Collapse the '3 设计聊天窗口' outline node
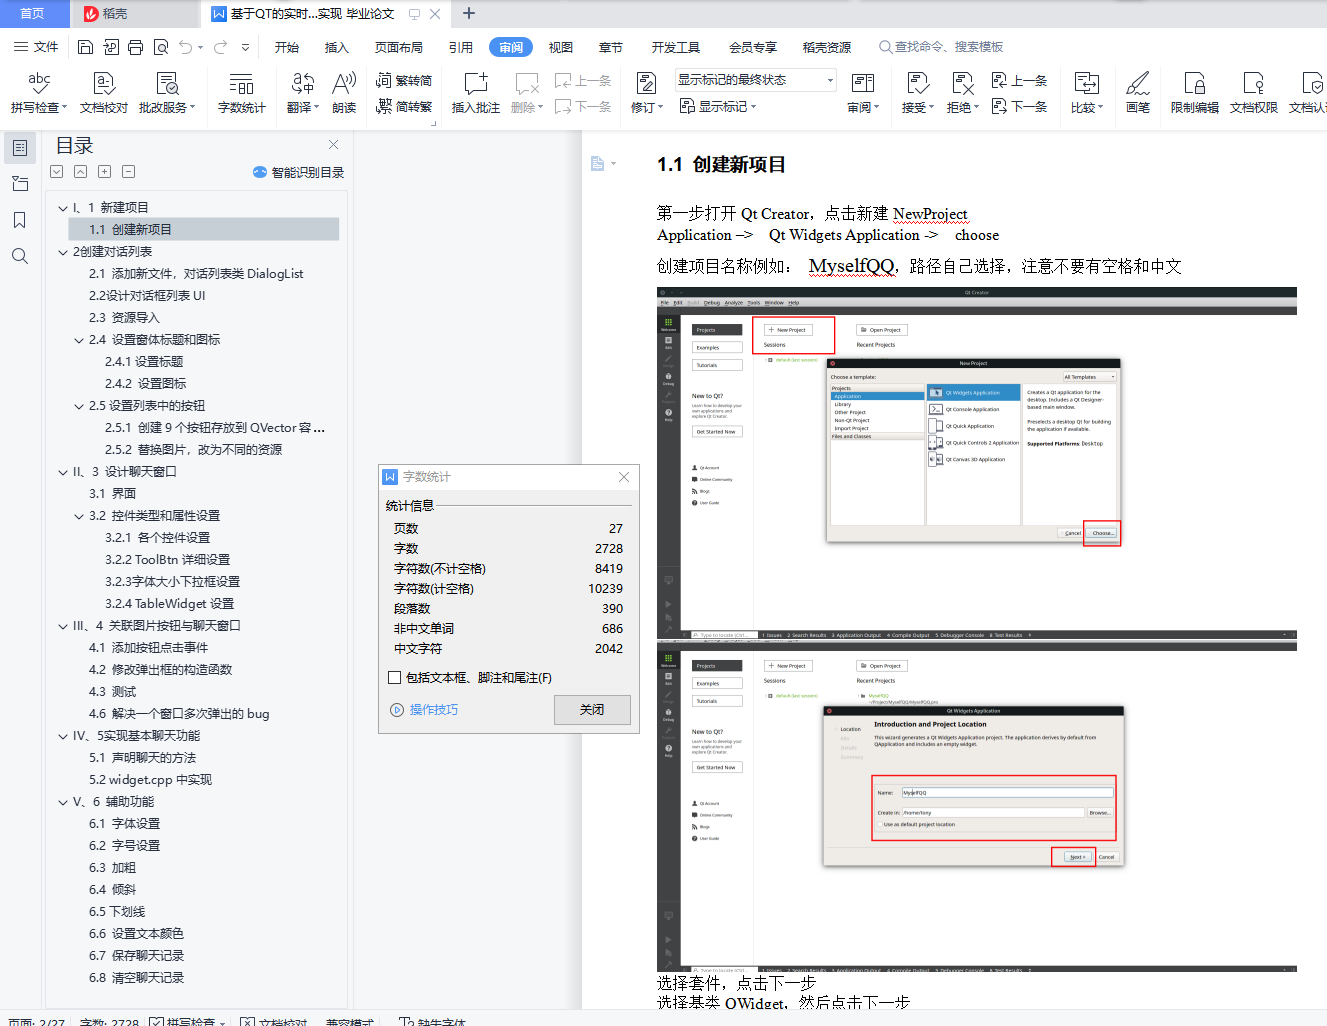Image resolution: width=1327 pixels, height=1026 pixels. [x=63, y=472]
